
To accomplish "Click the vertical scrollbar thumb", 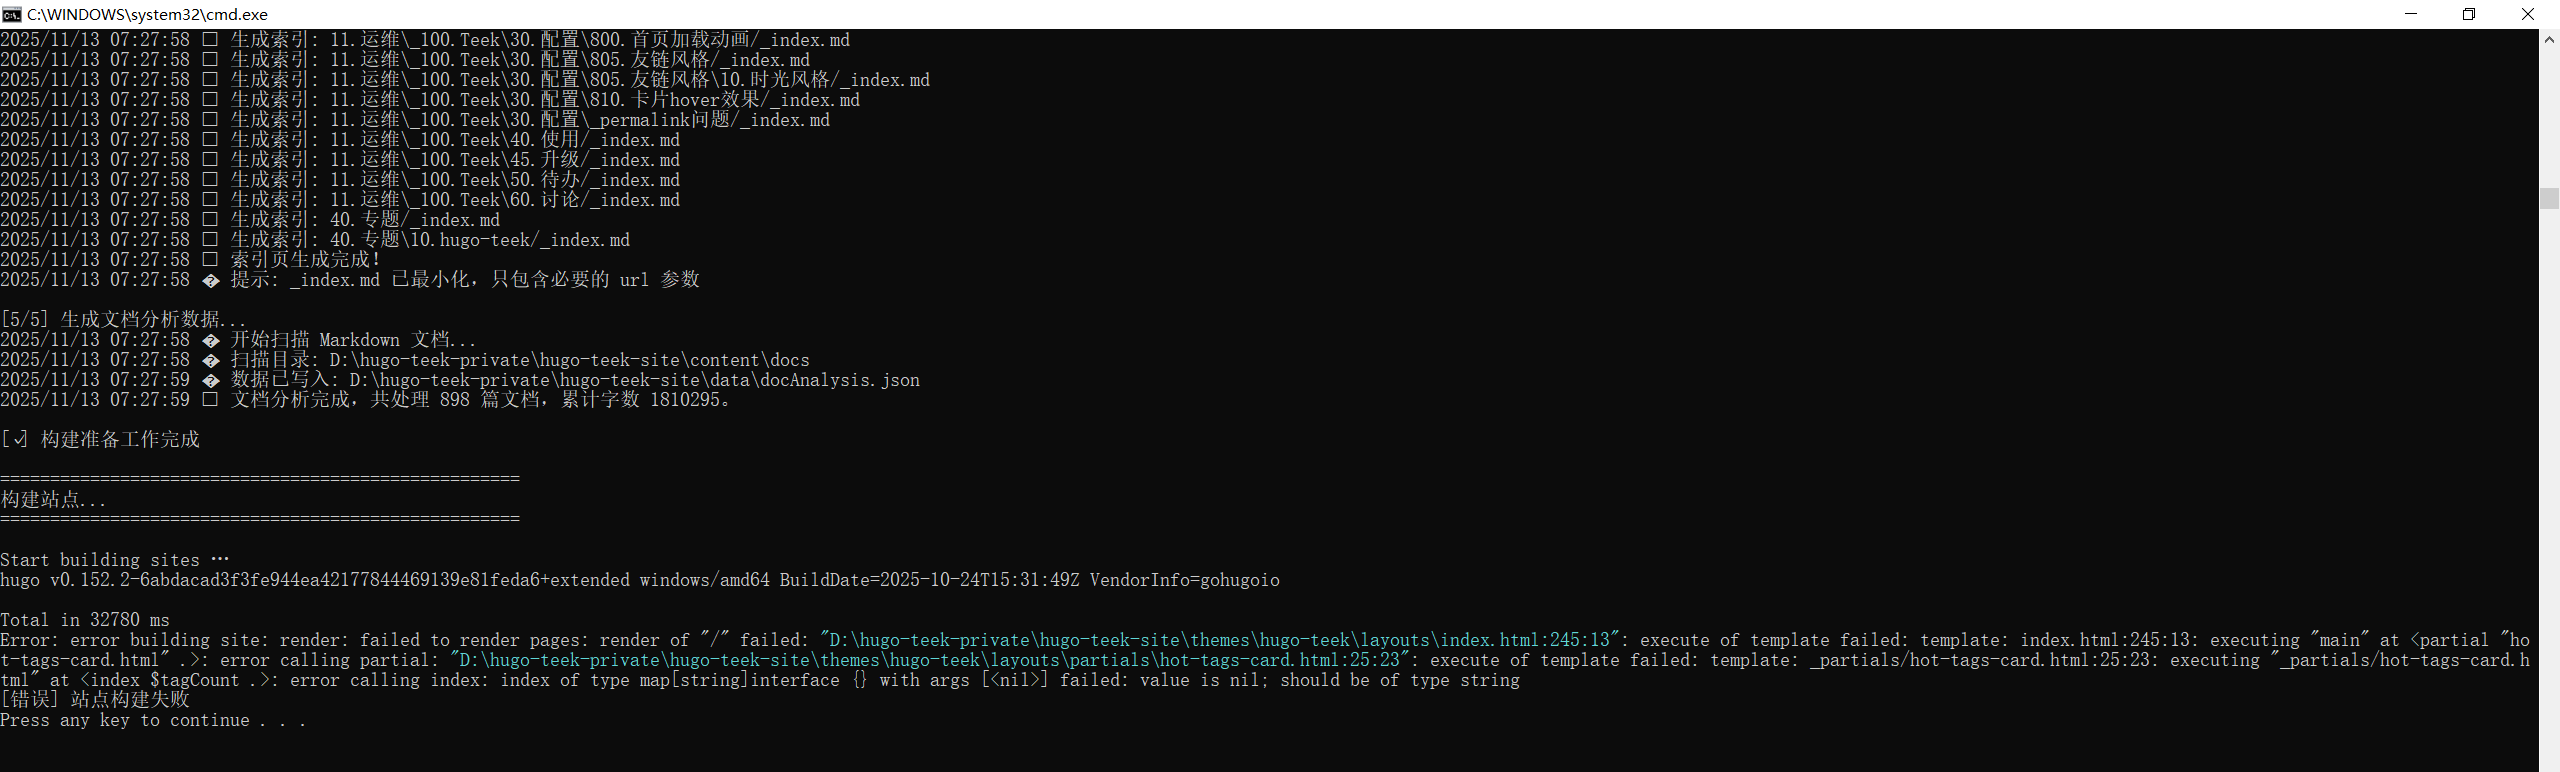I will pos(2549,198).
